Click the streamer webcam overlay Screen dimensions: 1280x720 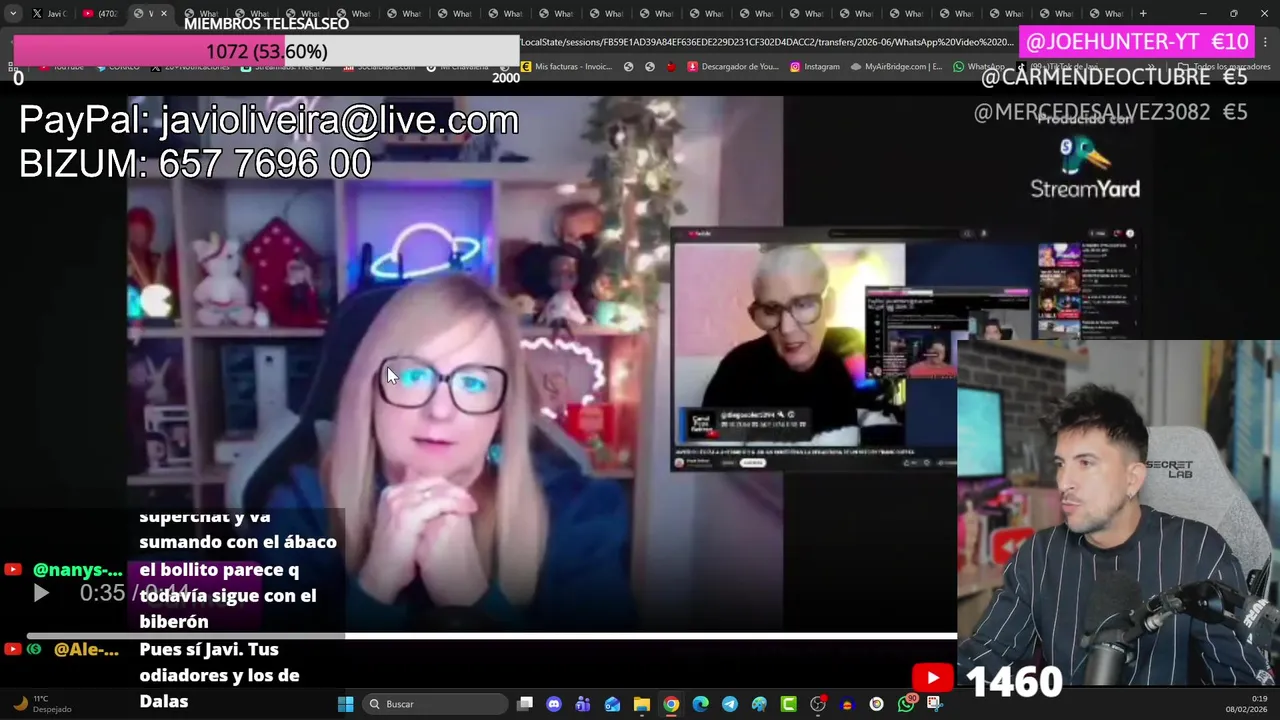pyautogui.click(x=1118, y=512)
